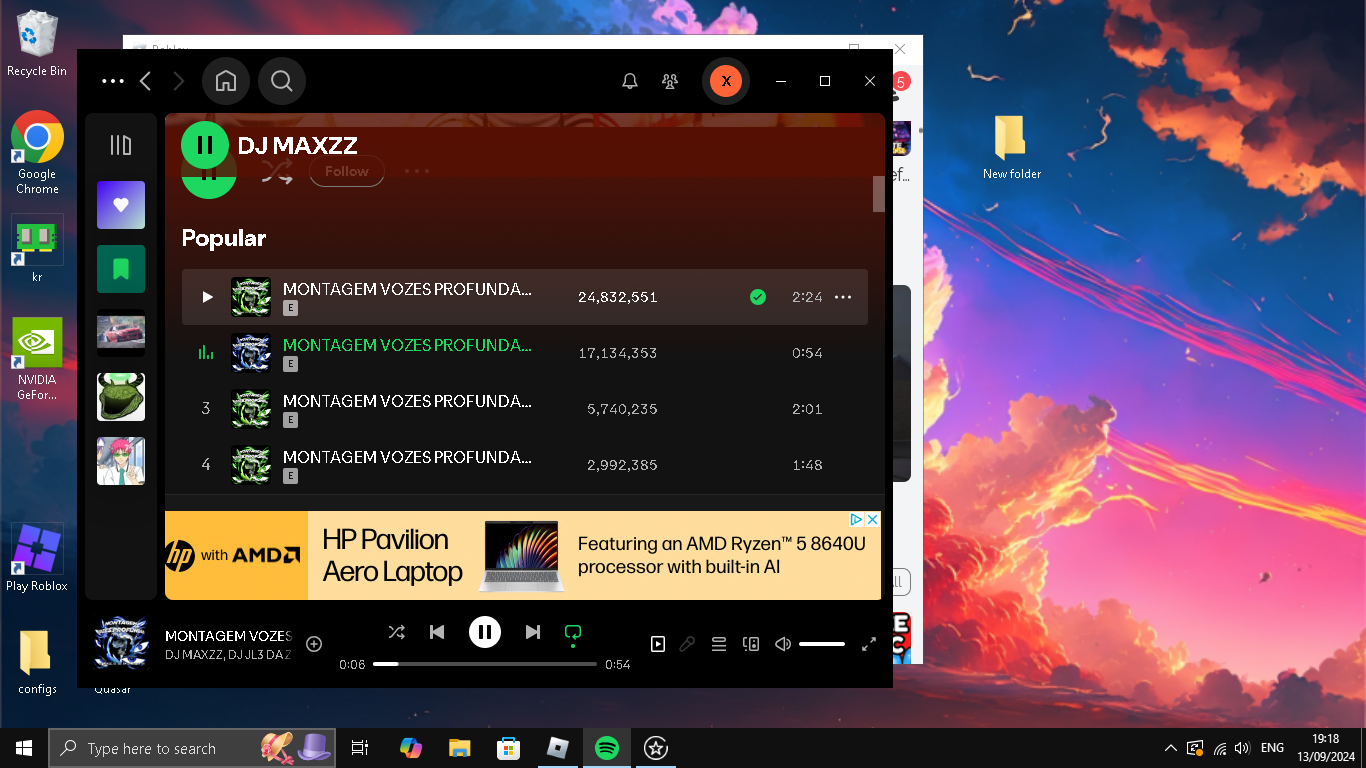Click album art of the 24,832,551 plays track
The height and width of the screenshot is (768, 1366).
251,297
